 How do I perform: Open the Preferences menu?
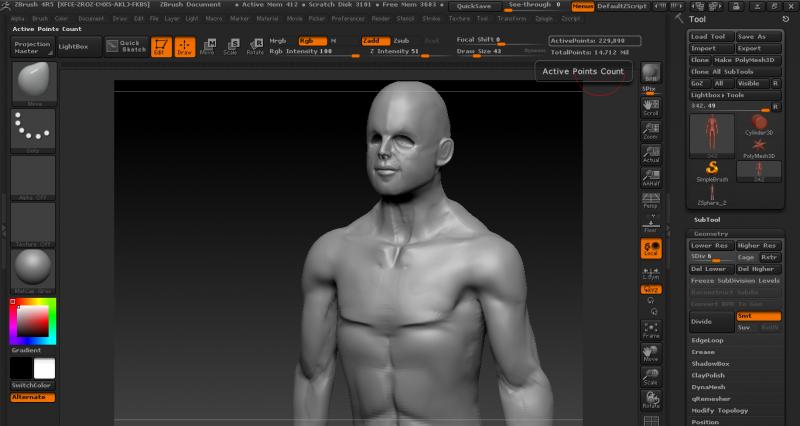[348, 18]
